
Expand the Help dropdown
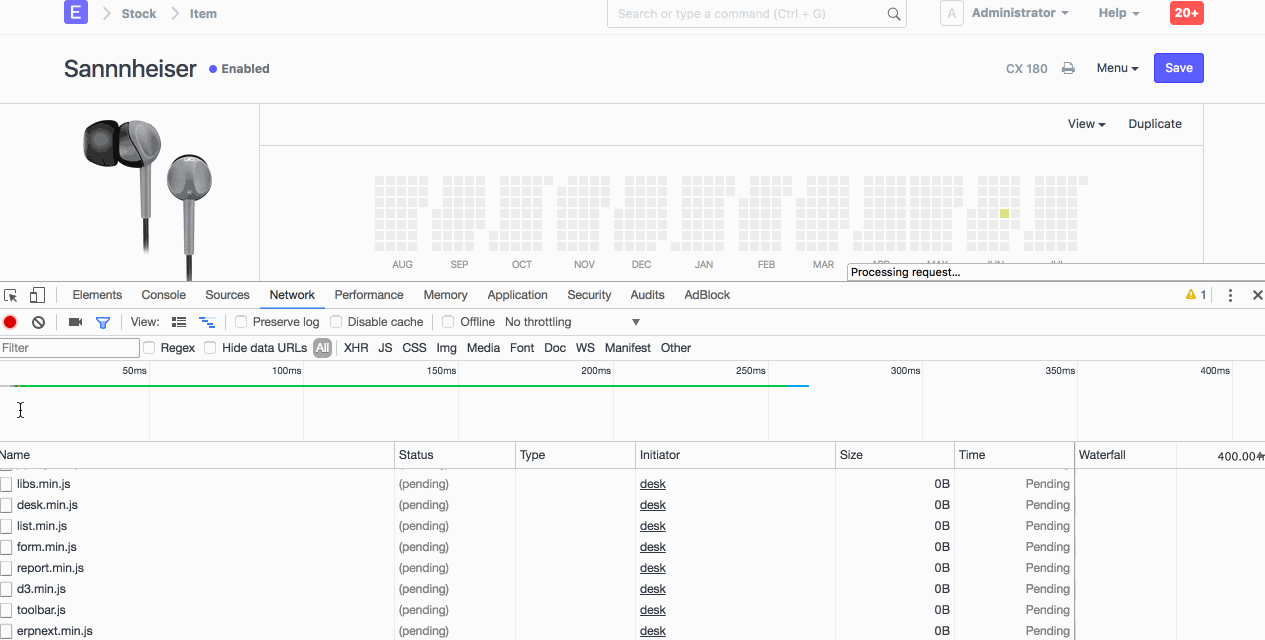point(1119,13)
